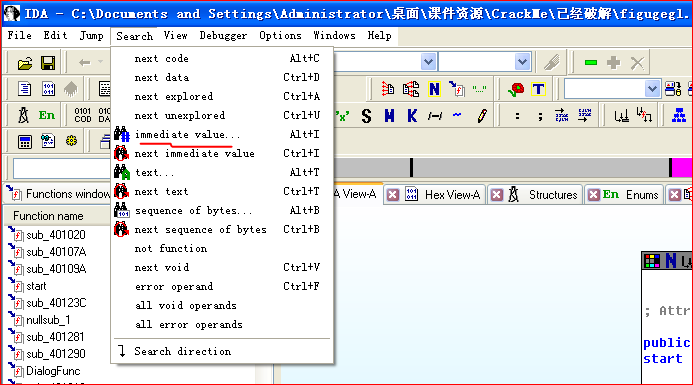Click the blue graph hierarchy icon
Viewport: 693px width, 385px height.
coord(679,115)
